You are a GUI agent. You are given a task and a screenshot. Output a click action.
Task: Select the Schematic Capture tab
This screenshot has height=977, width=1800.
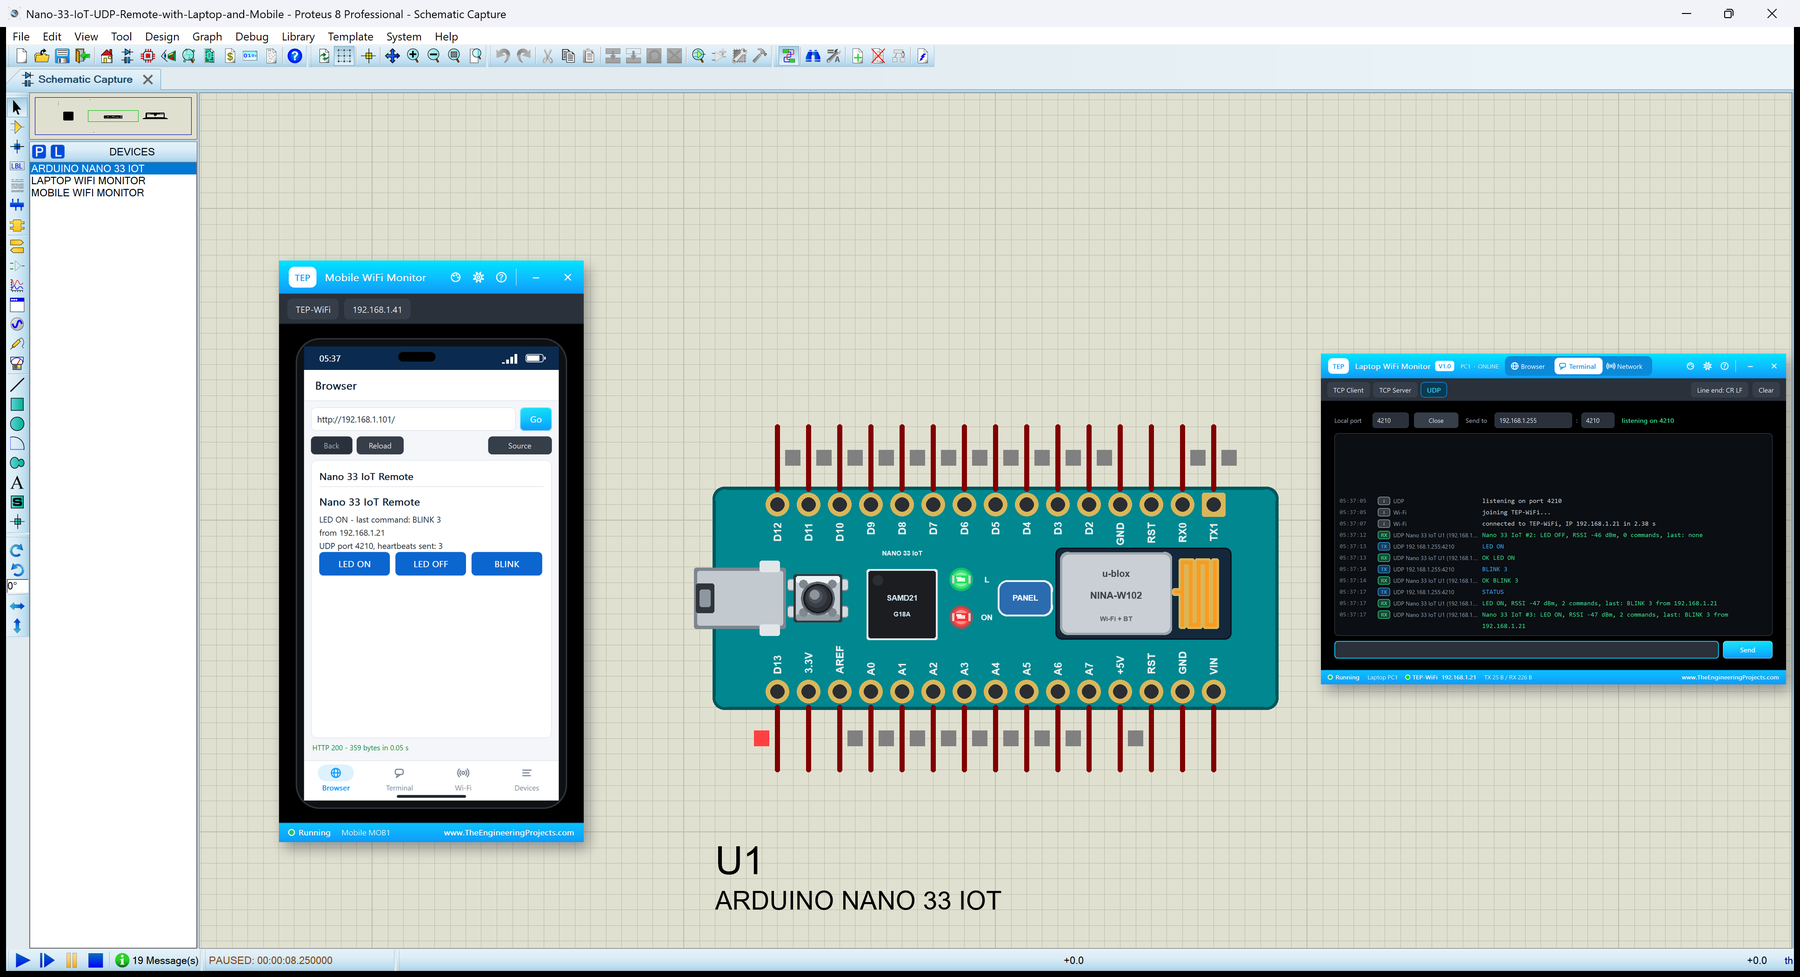point(84,79)
